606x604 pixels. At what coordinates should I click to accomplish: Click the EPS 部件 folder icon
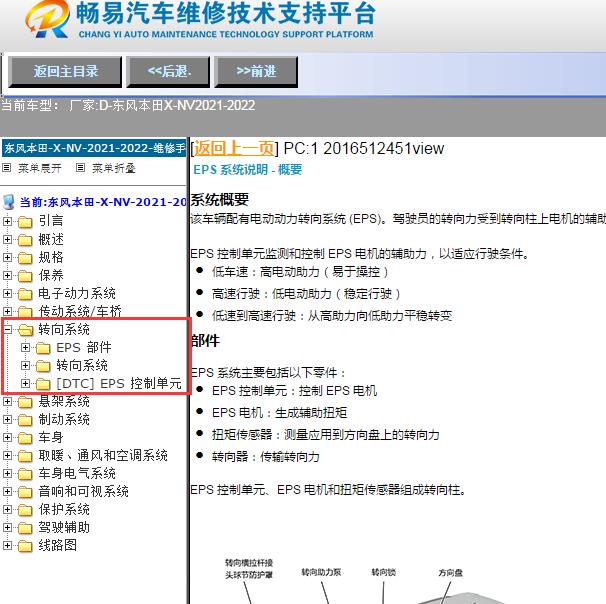[x=43, y=348]
